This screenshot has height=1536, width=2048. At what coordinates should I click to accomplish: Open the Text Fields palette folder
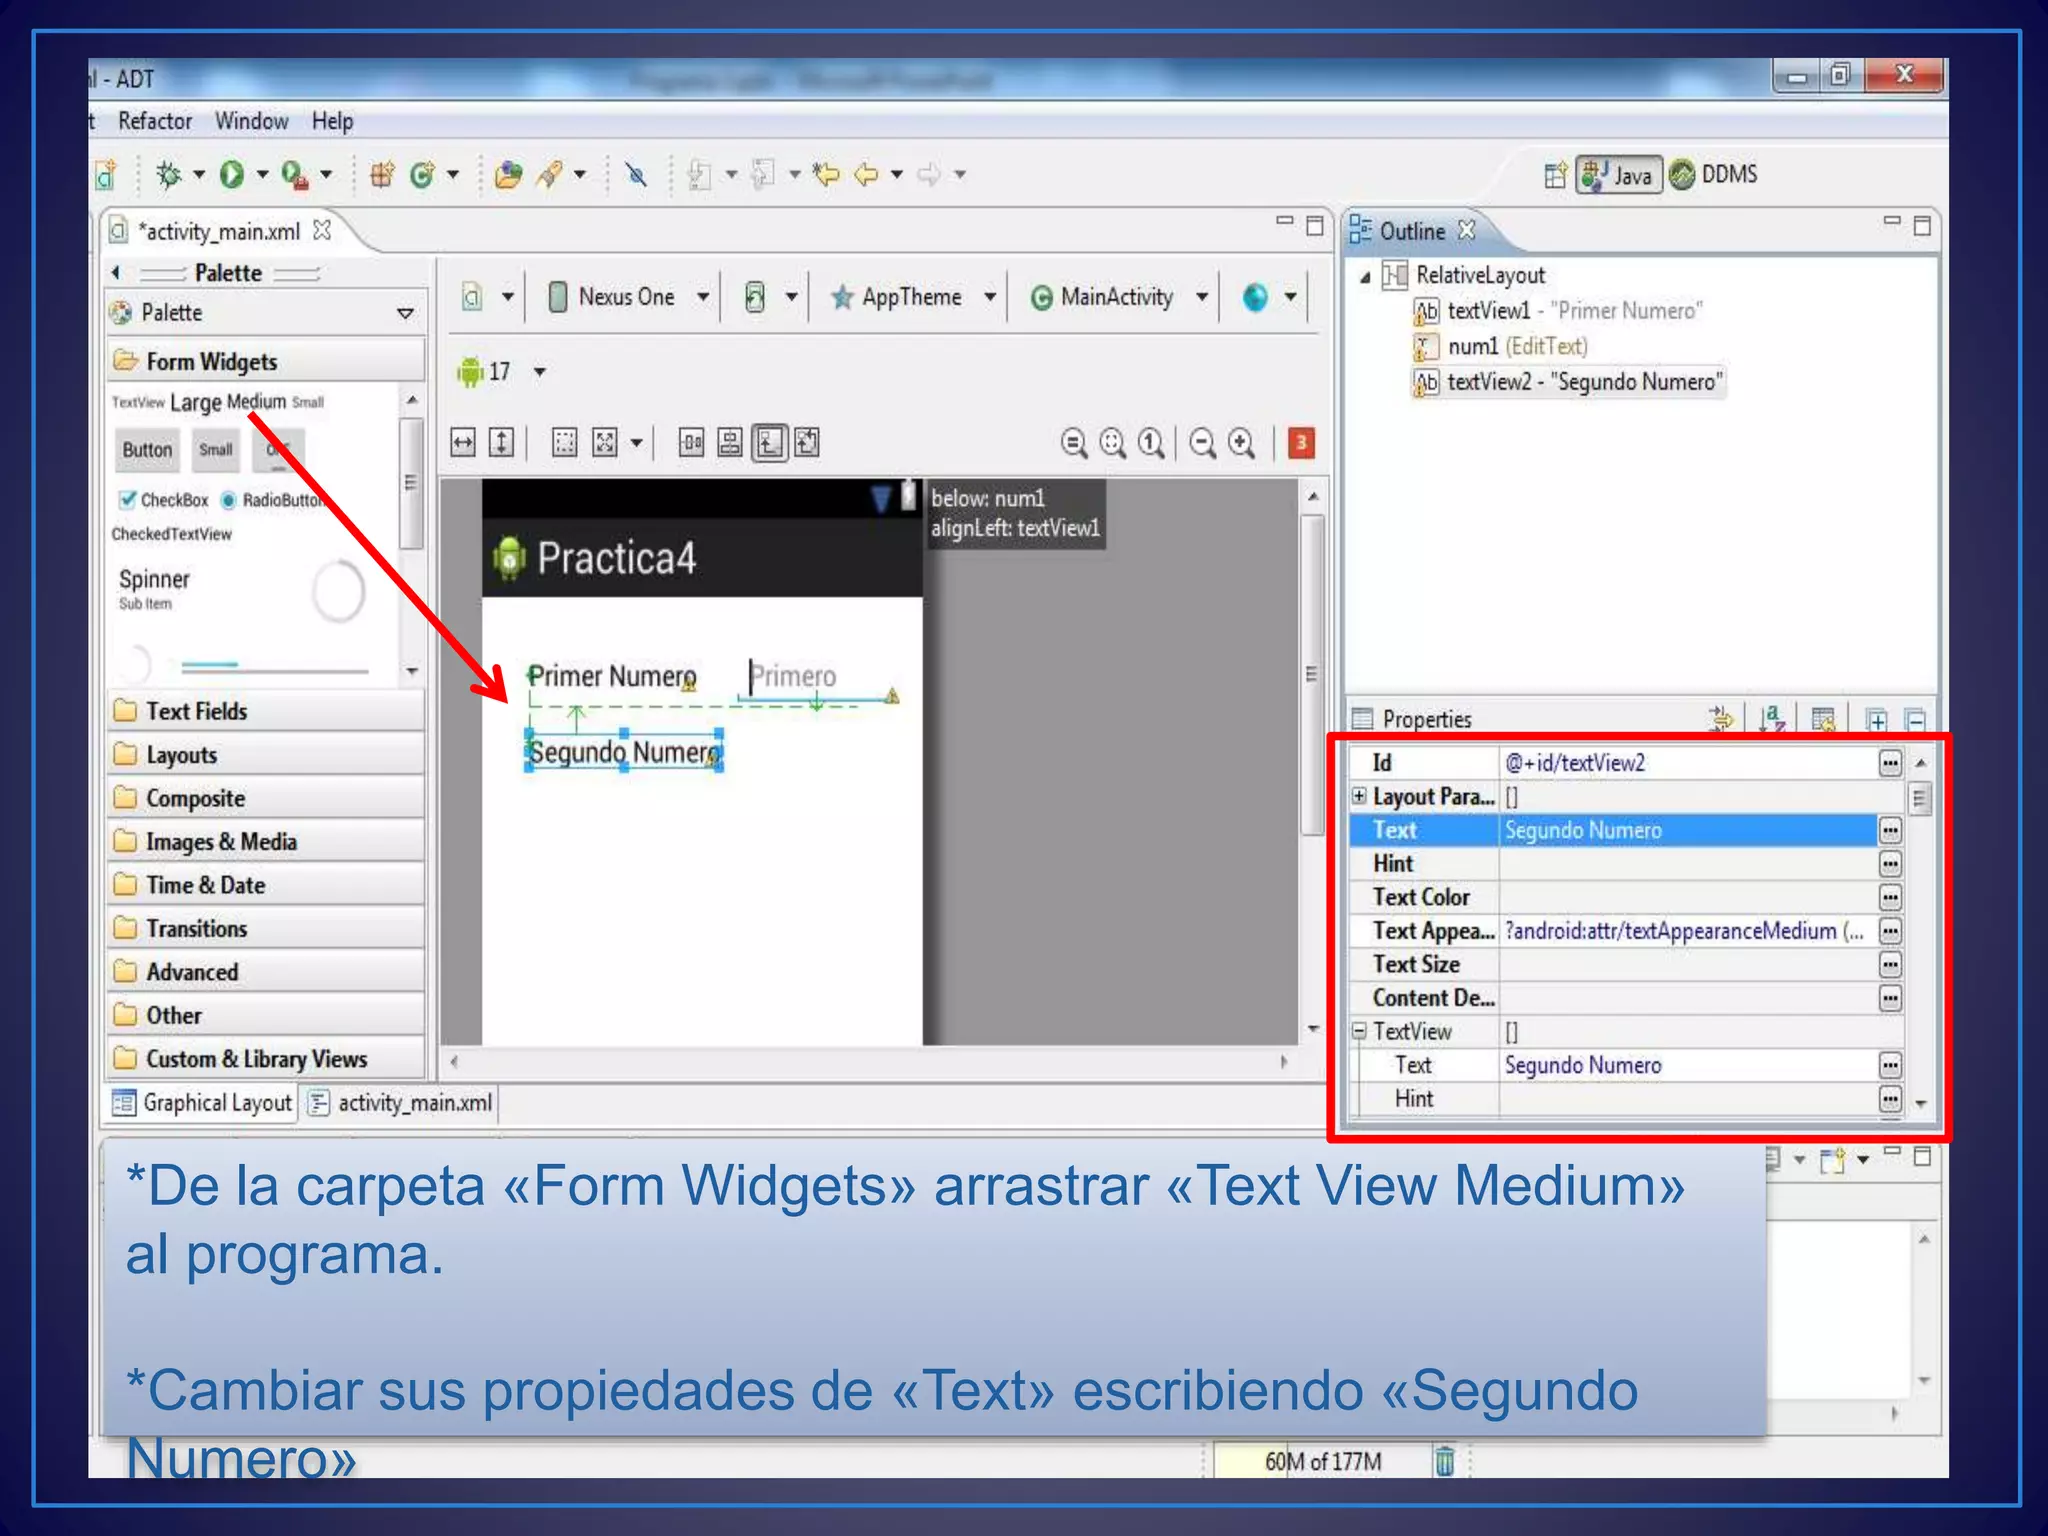point(266,711)
